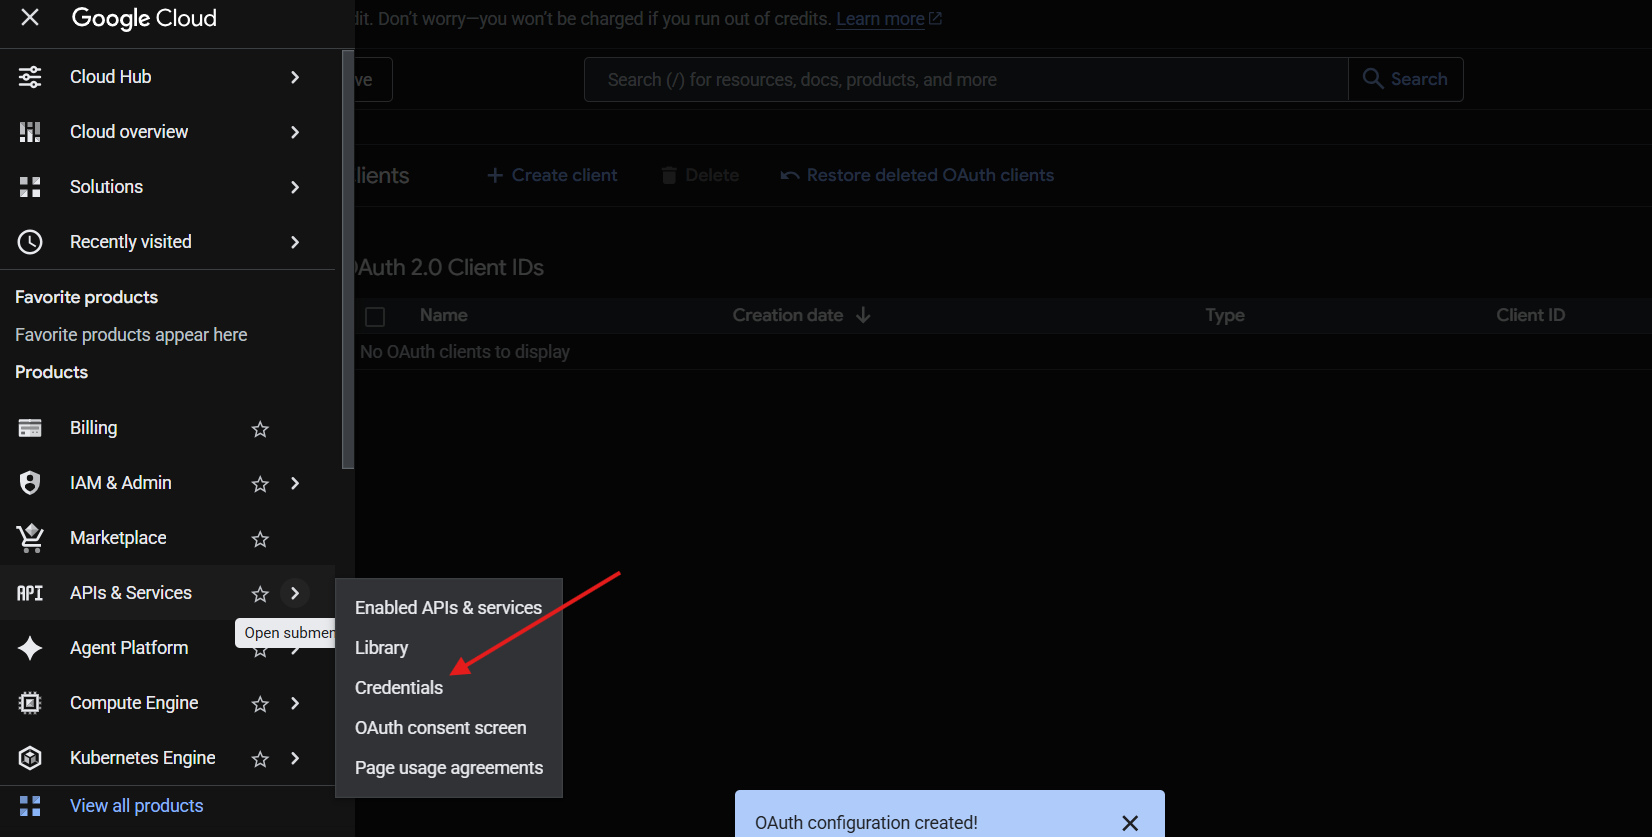This screenshot has width=1652, height=837.
Task: Open the Compute Engine submenu chevron
Action: (295, 703)
